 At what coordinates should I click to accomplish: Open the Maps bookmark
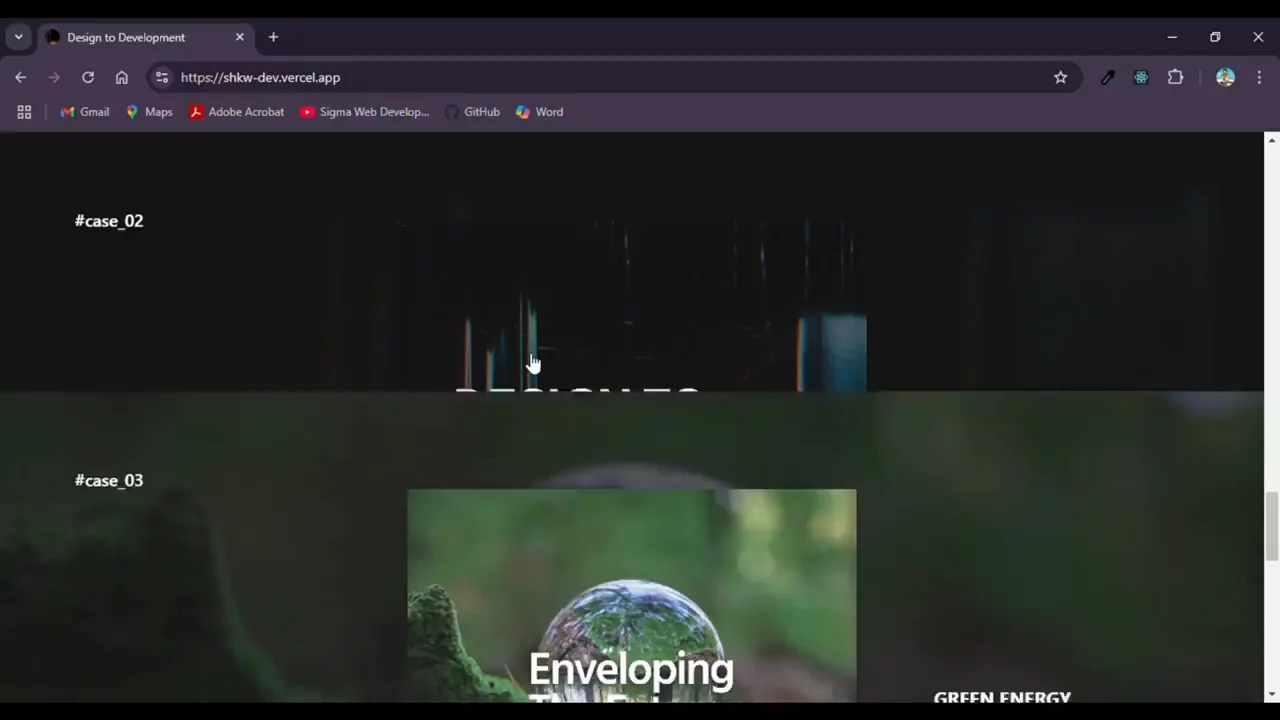[x=149, y=112]
